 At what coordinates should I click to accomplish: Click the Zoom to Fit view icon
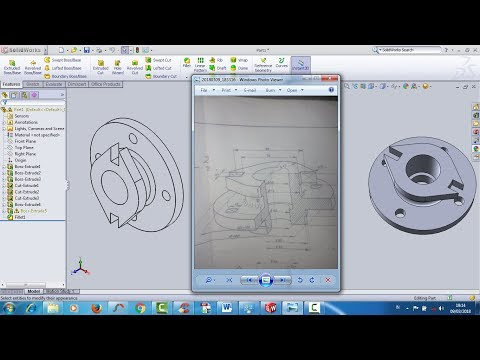click(347, 86)
